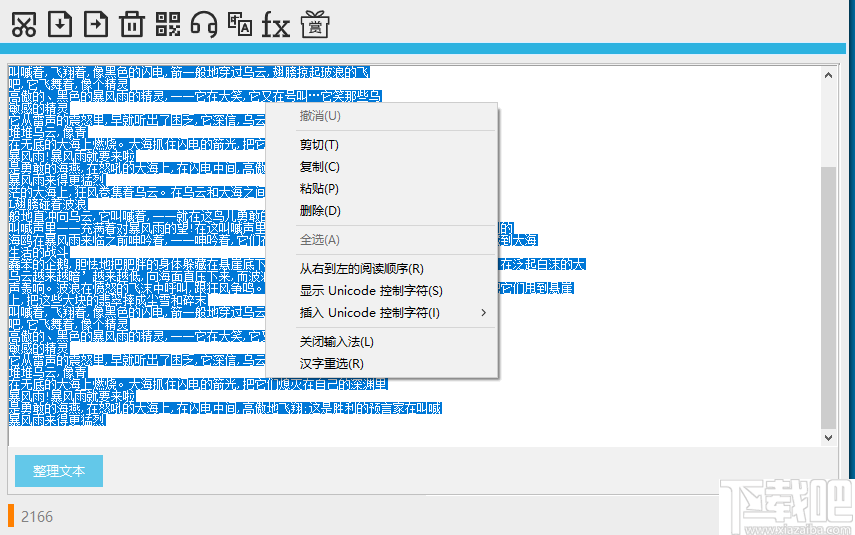
Task: Click the translate text icon
Action: click(240, 25)
